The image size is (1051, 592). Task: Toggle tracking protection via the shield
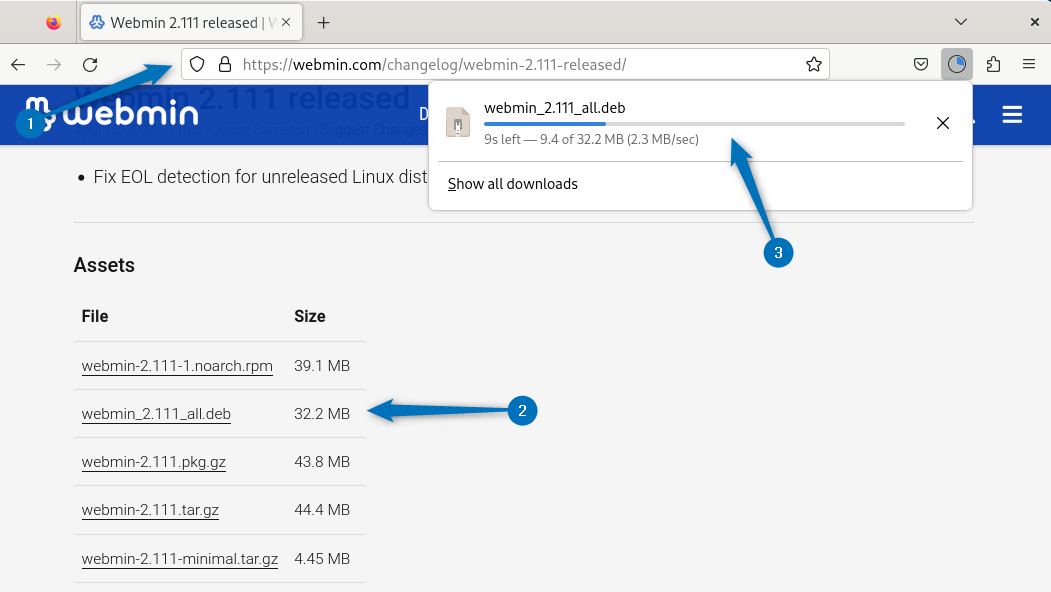pyautogui.click(x=196, y=63)
